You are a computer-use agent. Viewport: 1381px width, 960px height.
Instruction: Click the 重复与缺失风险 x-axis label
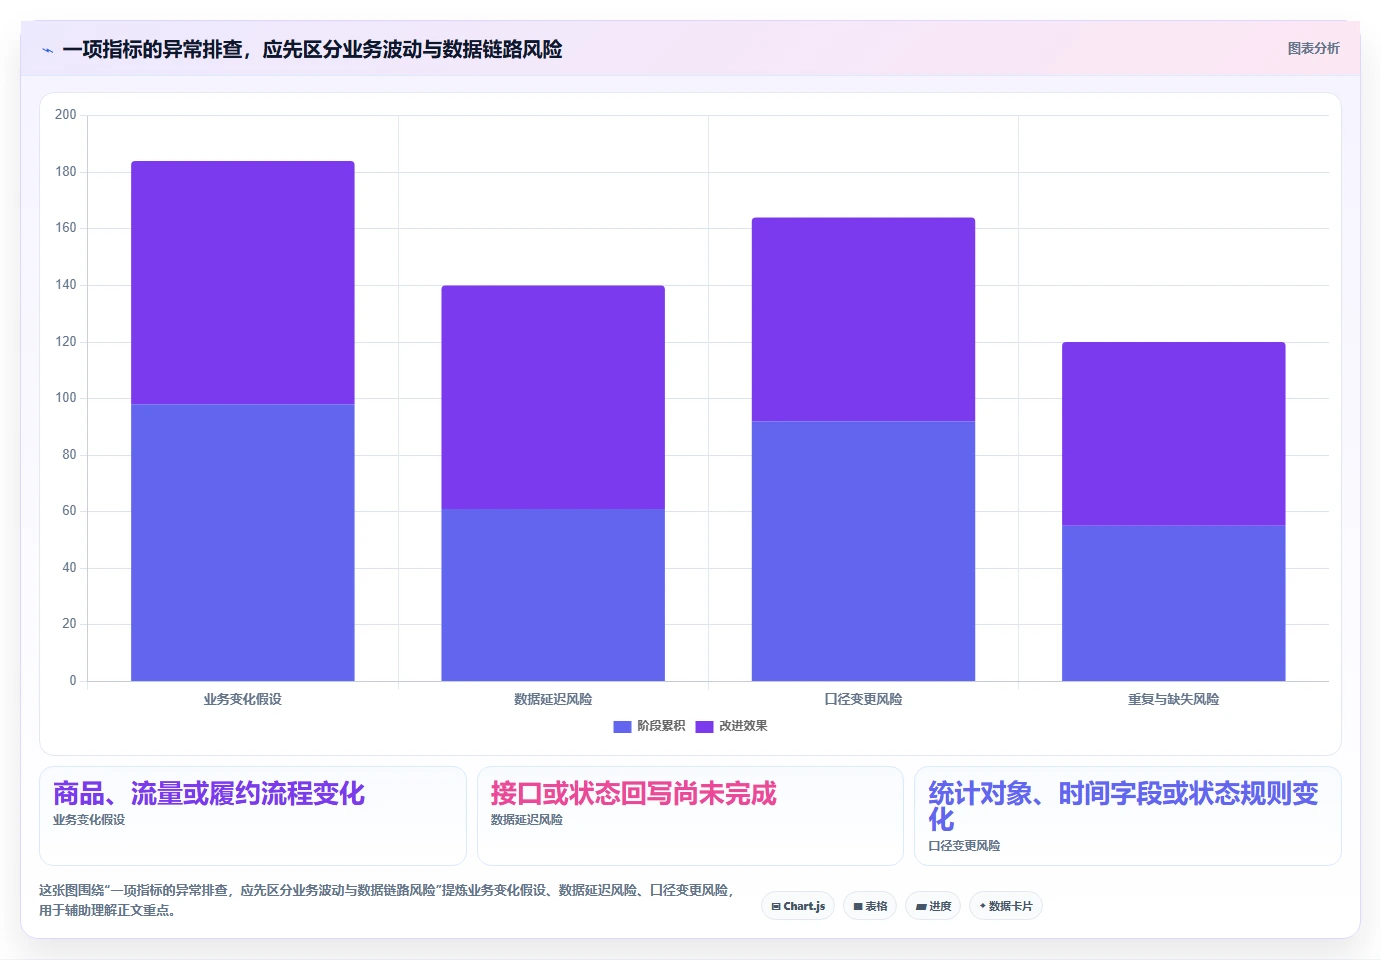coord(1174,699)
